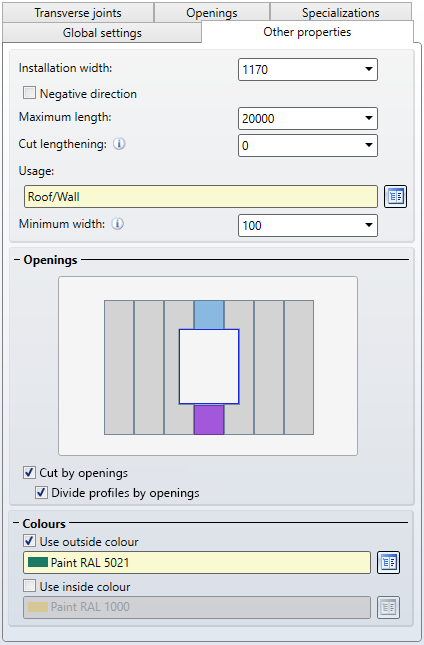Uncheck Divide profiles by openings
Screen dimensions: 424x645
pyautogui.click(x=41, y=492)
